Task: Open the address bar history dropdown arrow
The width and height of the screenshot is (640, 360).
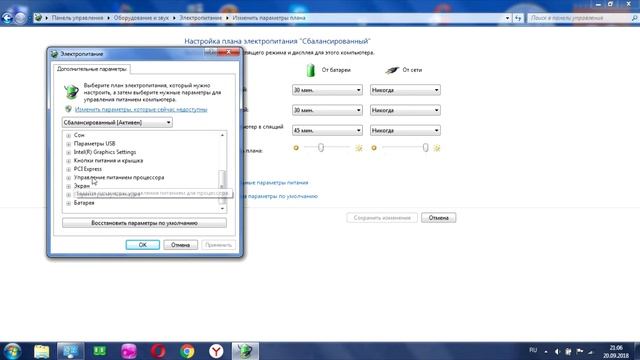Action: coord(507,18)
